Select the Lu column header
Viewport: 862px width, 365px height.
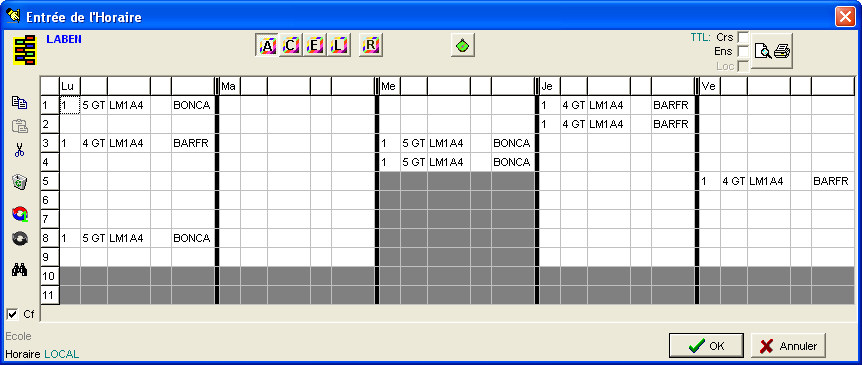(70, 86)
